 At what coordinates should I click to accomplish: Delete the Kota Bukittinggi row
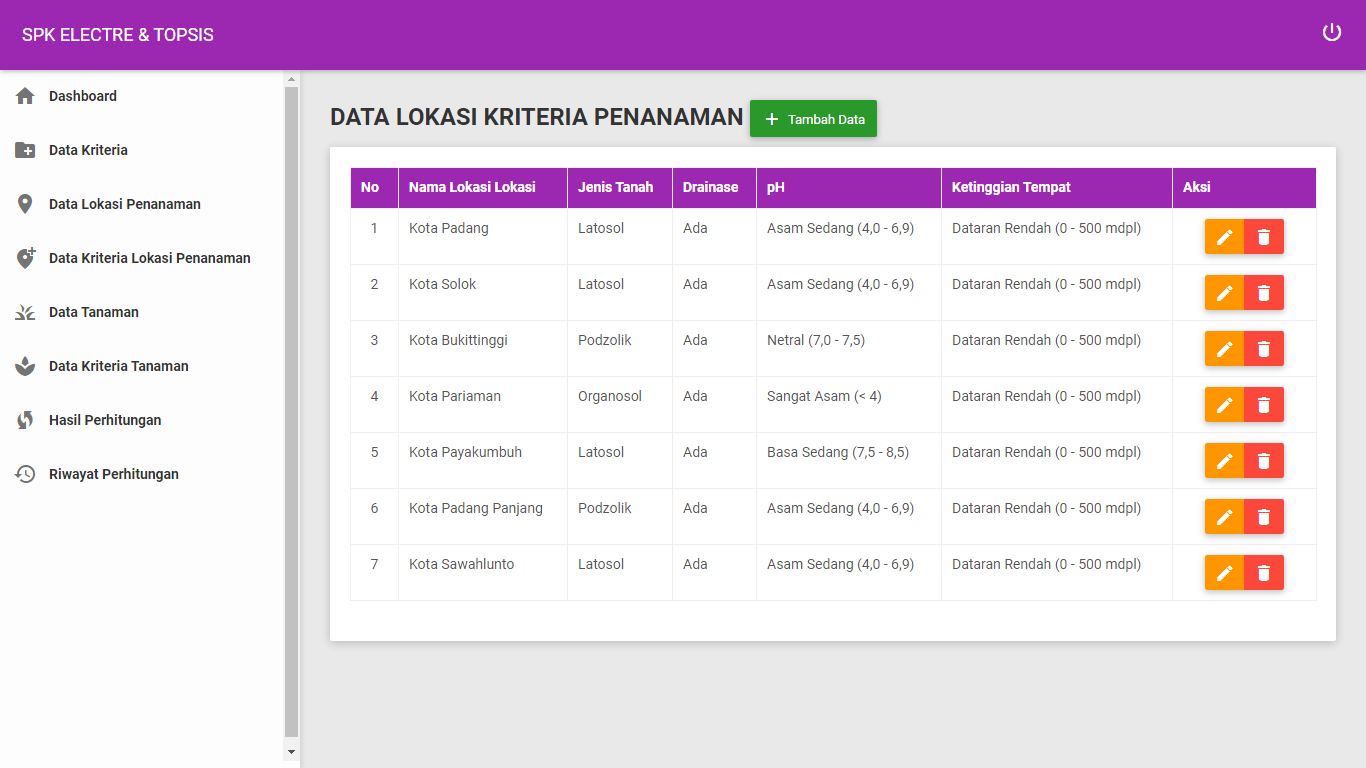(x=1264, y=349)
